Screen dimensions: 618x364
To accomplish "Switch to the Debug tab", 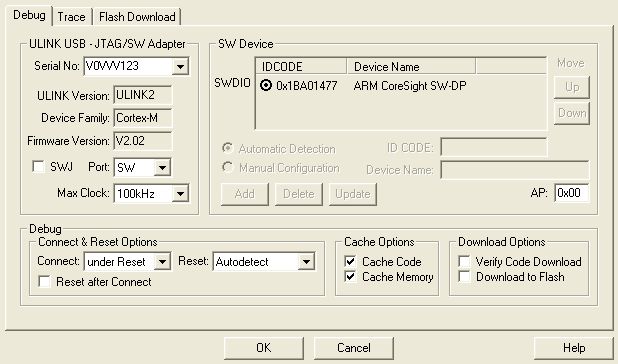I will click(x=29, y=16).
